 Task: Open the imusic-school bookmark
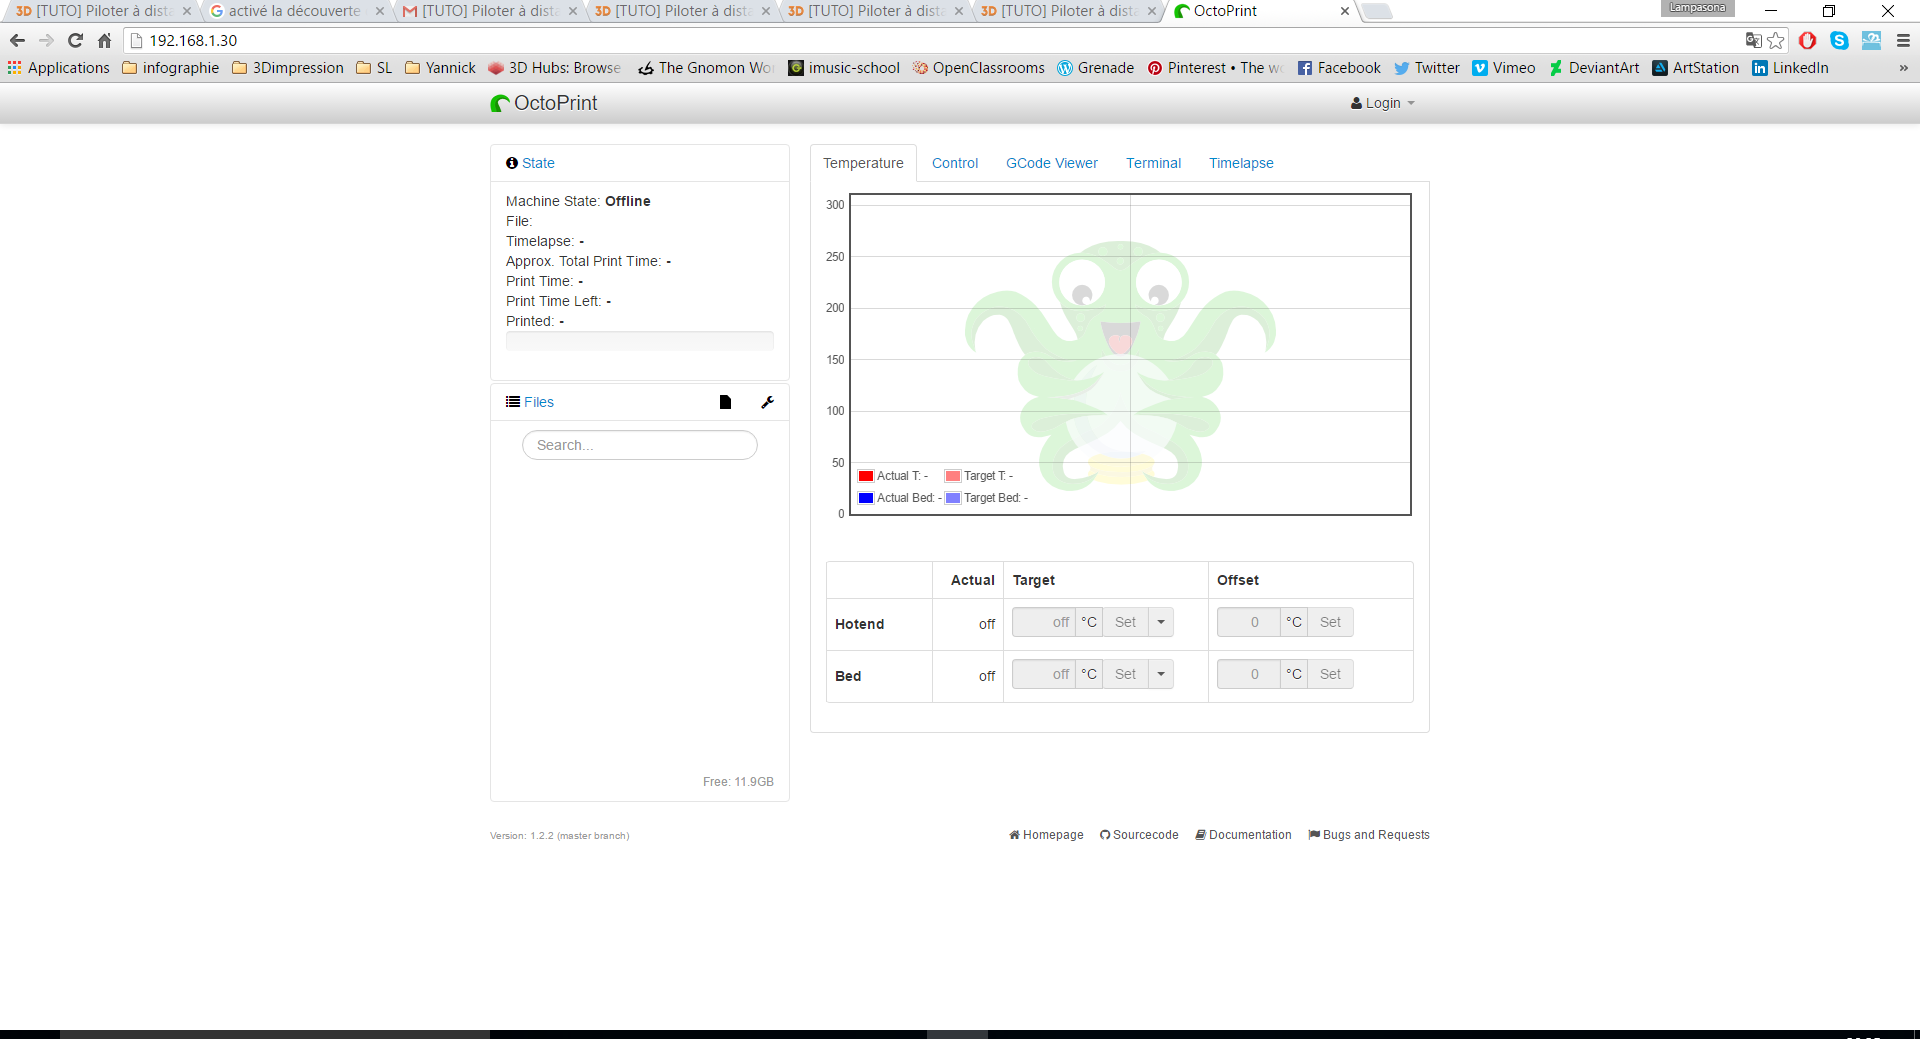pyautogui.click(x=844, y=68)
